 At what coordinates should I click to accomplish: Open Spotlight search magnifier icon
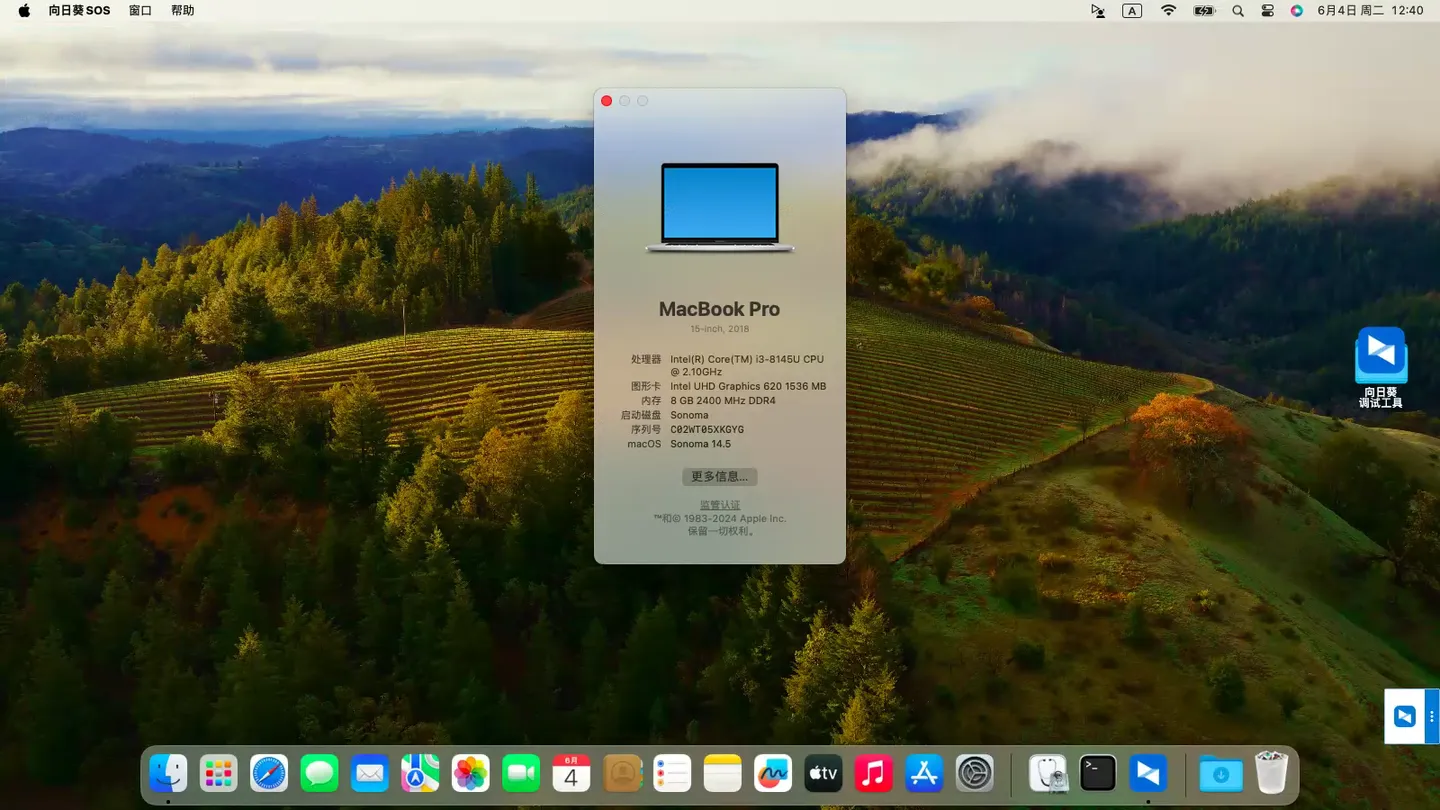click(1238, 11)
